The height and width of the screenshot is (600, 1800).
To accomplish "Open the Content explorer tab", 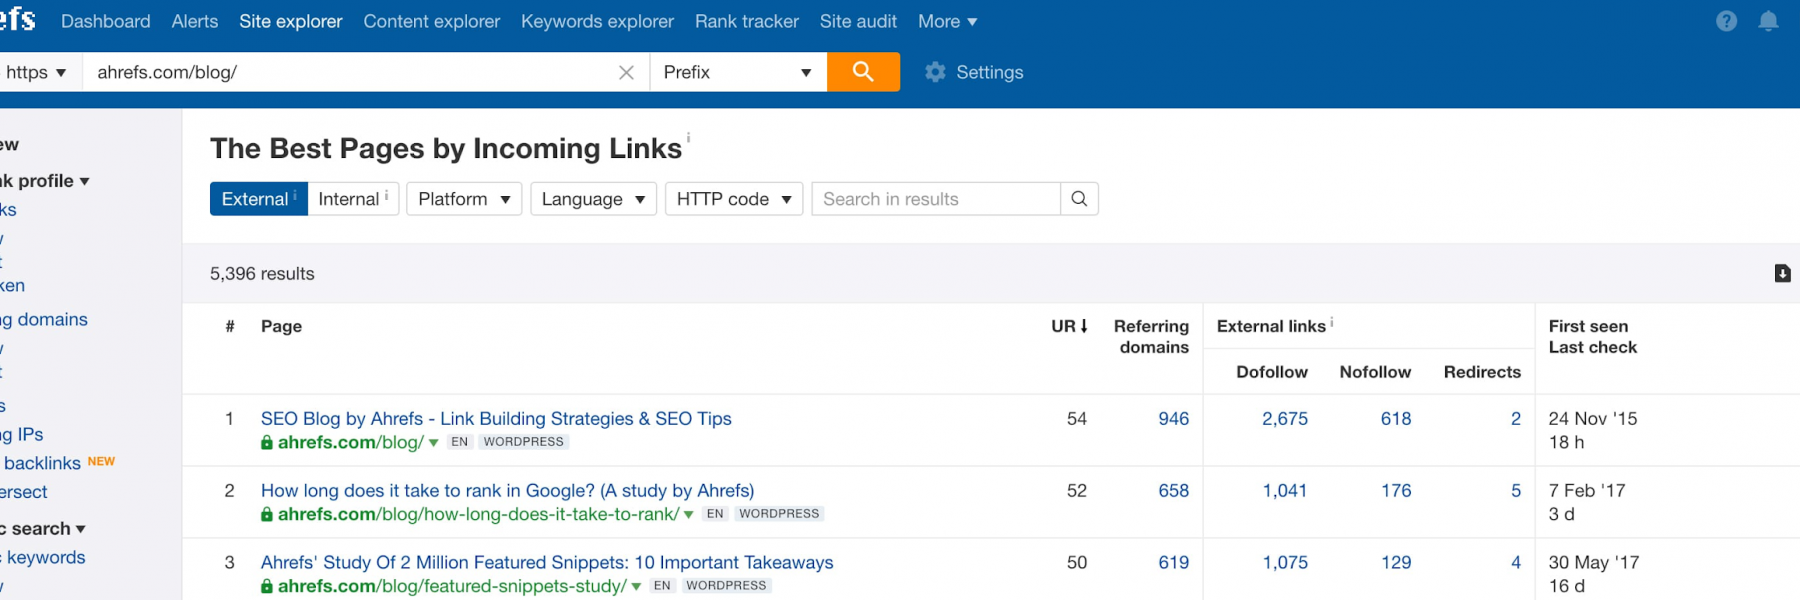I will coord(431,21).
